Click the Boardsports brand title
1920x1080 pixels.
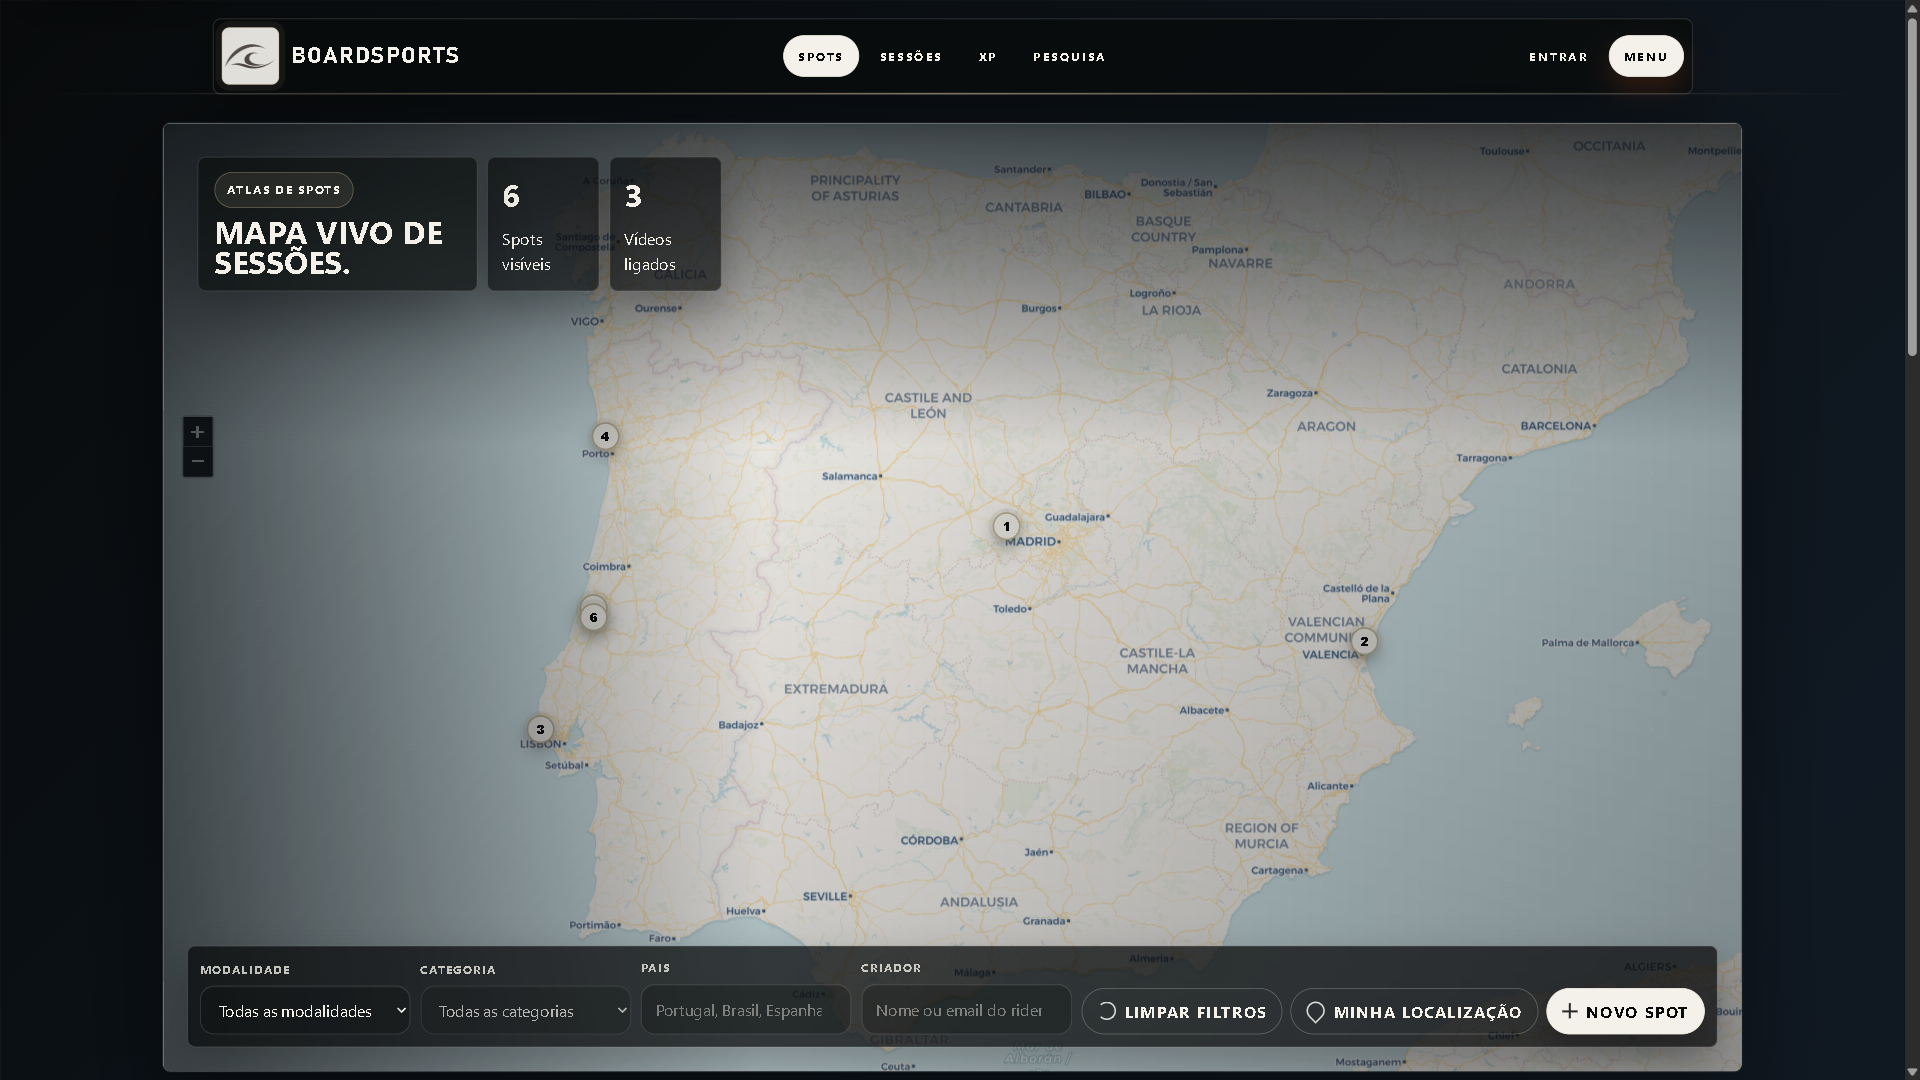click(x=375, y=56)
